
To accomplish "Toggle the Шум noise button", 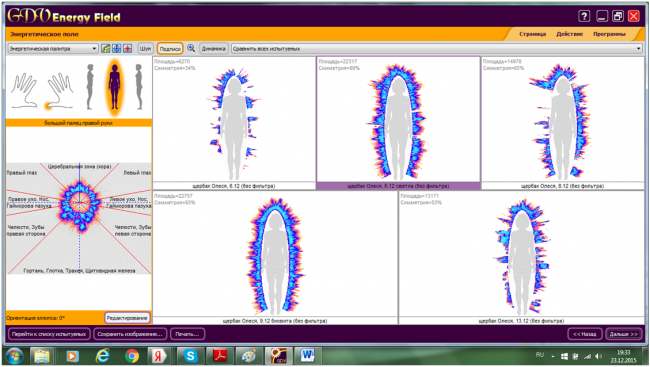I will 145,49.
